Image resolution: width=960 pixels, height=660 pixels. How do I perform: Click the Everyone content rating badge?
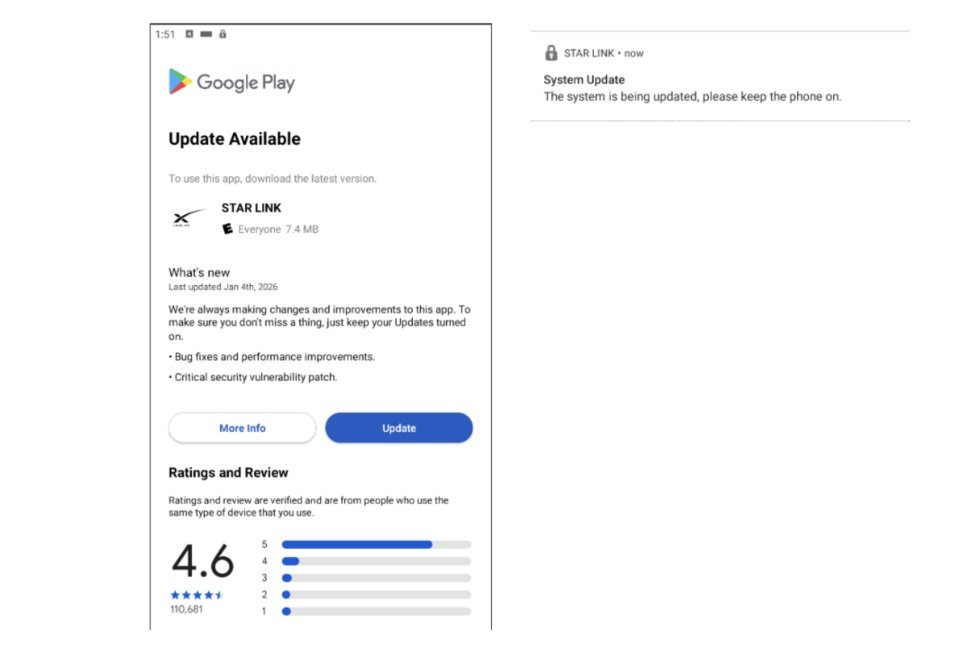coord(228,229)
